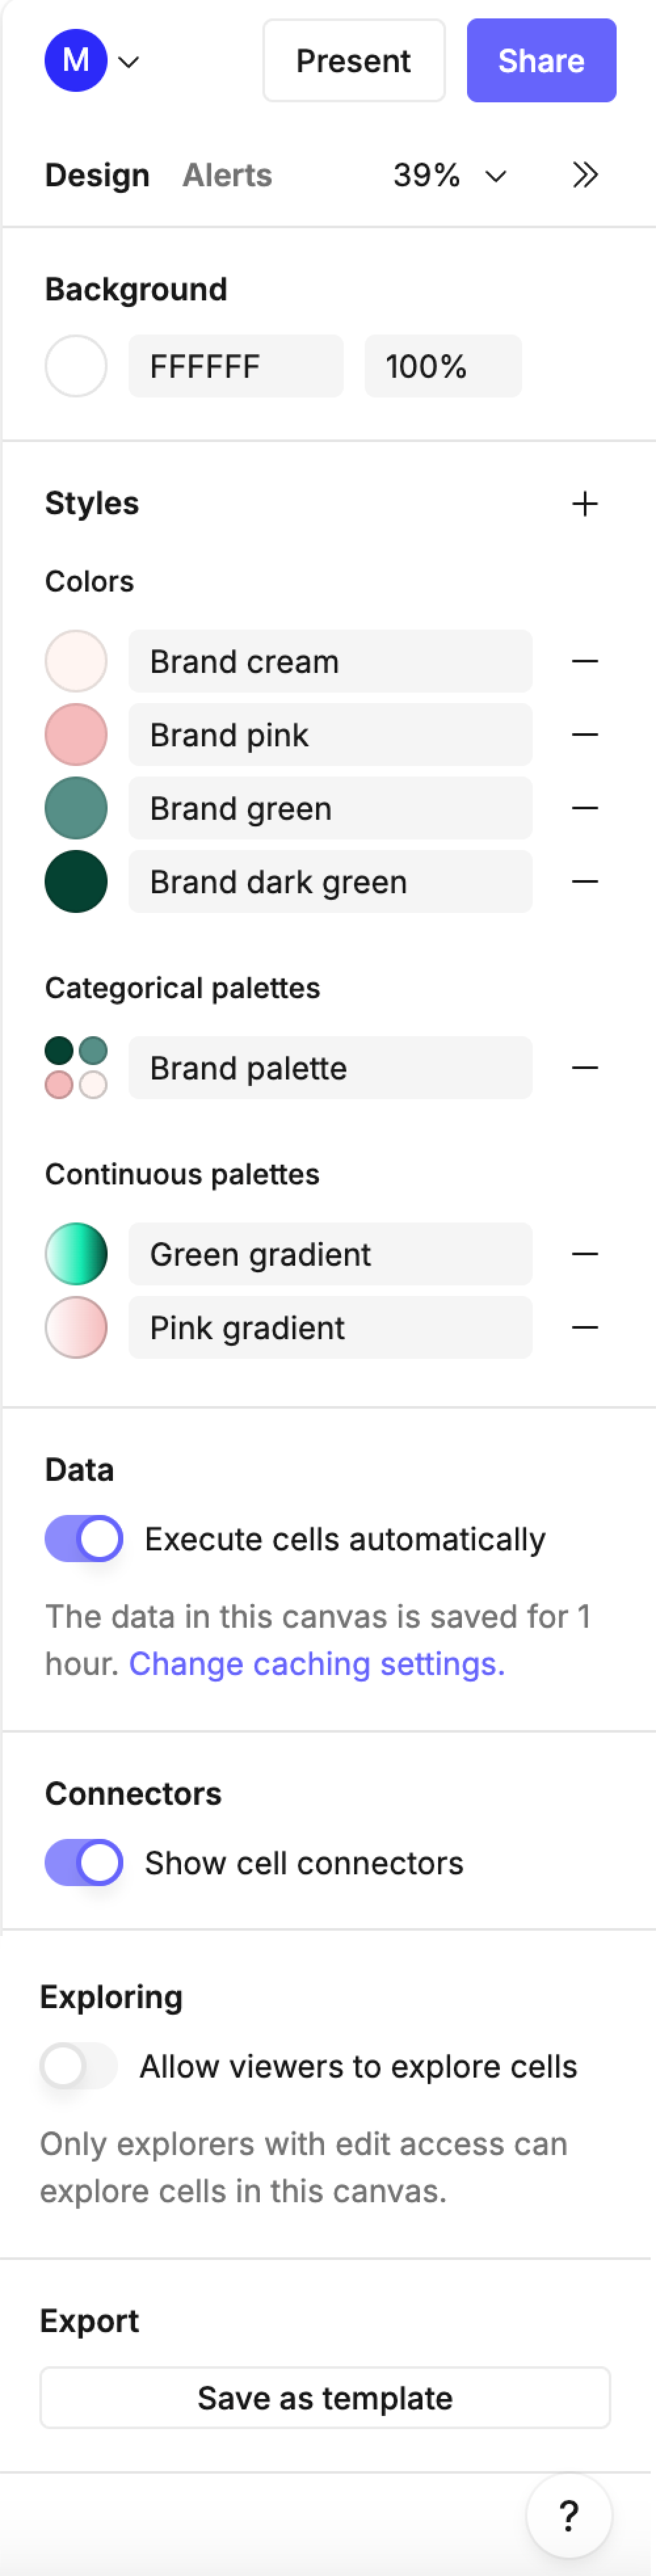This screenshot has width=656, height=2576.
Task: Remove the Brand palette categorical palette
Action: click(x=585, y=1068)
